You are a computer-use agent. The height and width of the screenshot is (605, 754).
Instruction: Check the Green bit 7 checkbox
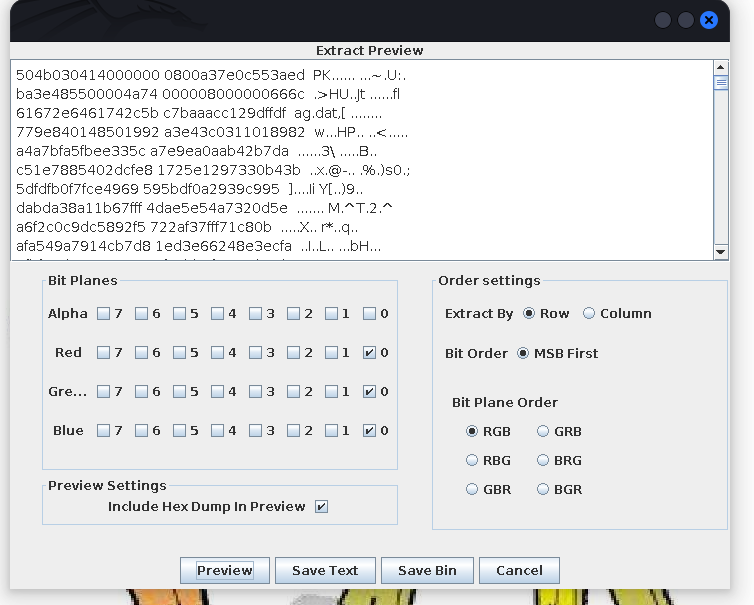(103, 391)
